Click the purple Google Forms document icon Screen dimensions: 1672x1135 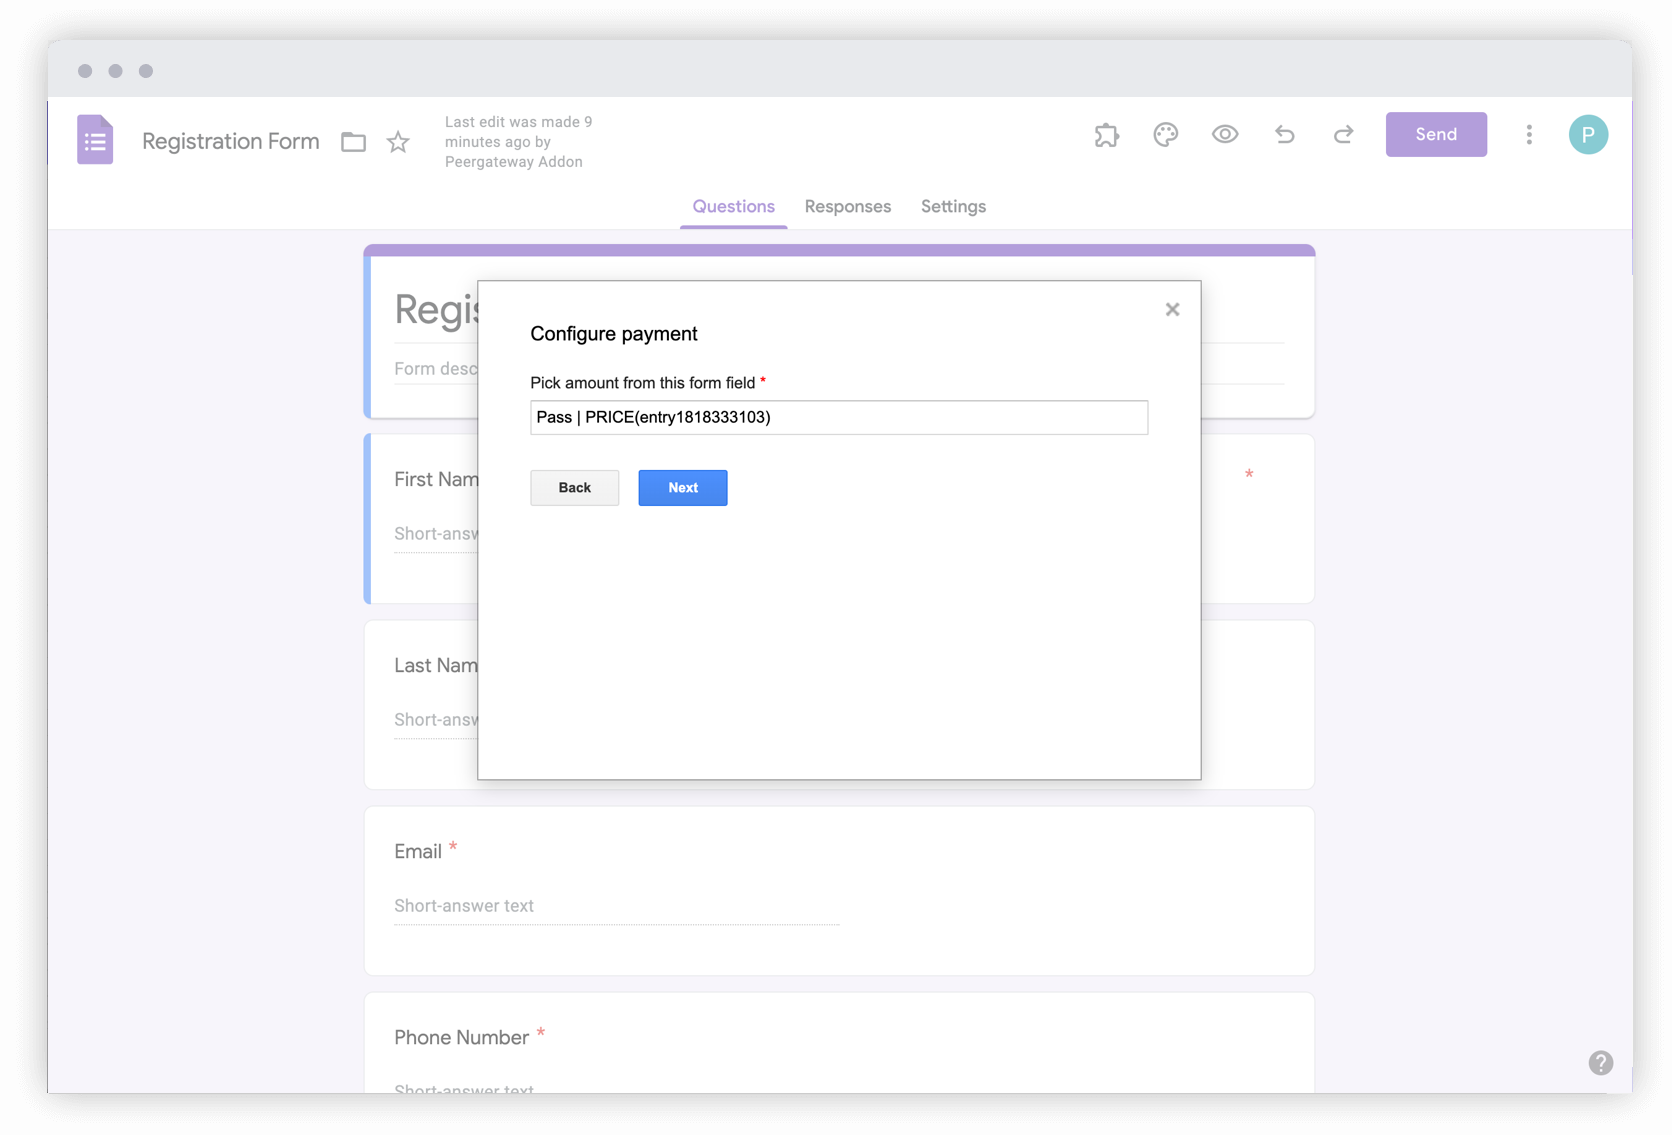tap(95, 139)
